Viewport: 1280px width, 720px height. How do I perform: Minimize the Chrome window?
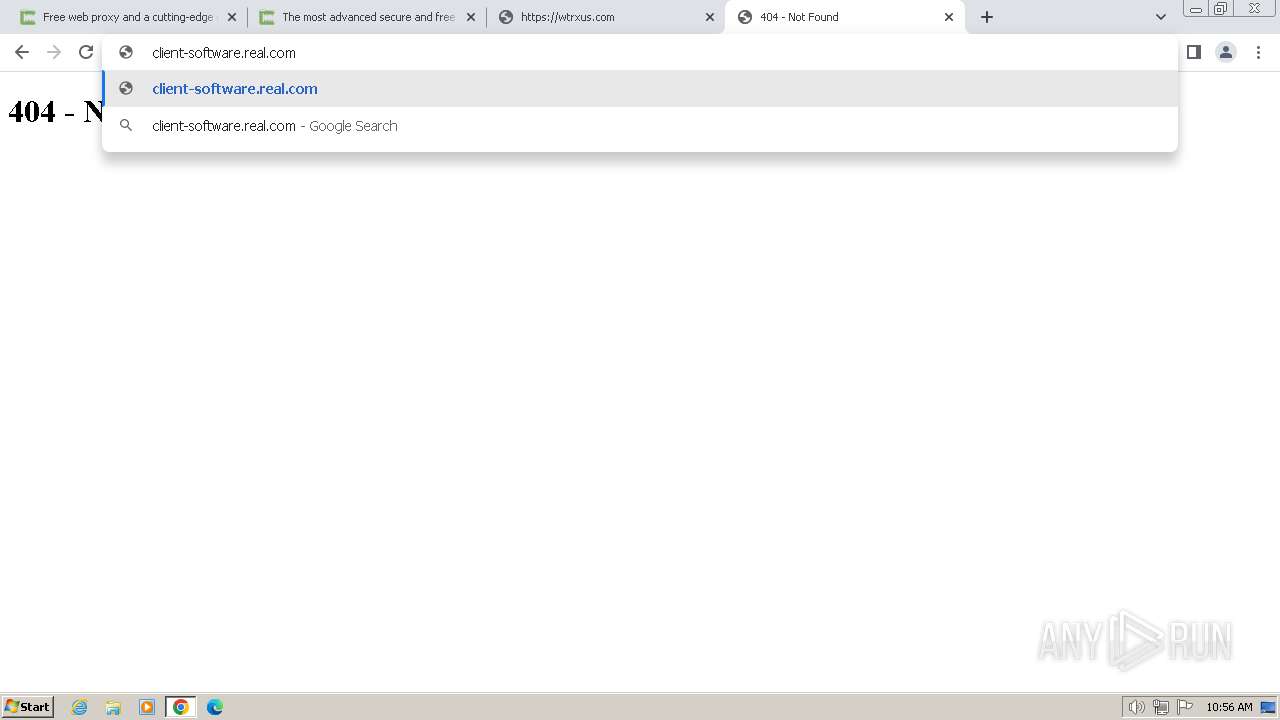tap(1196, 9)
